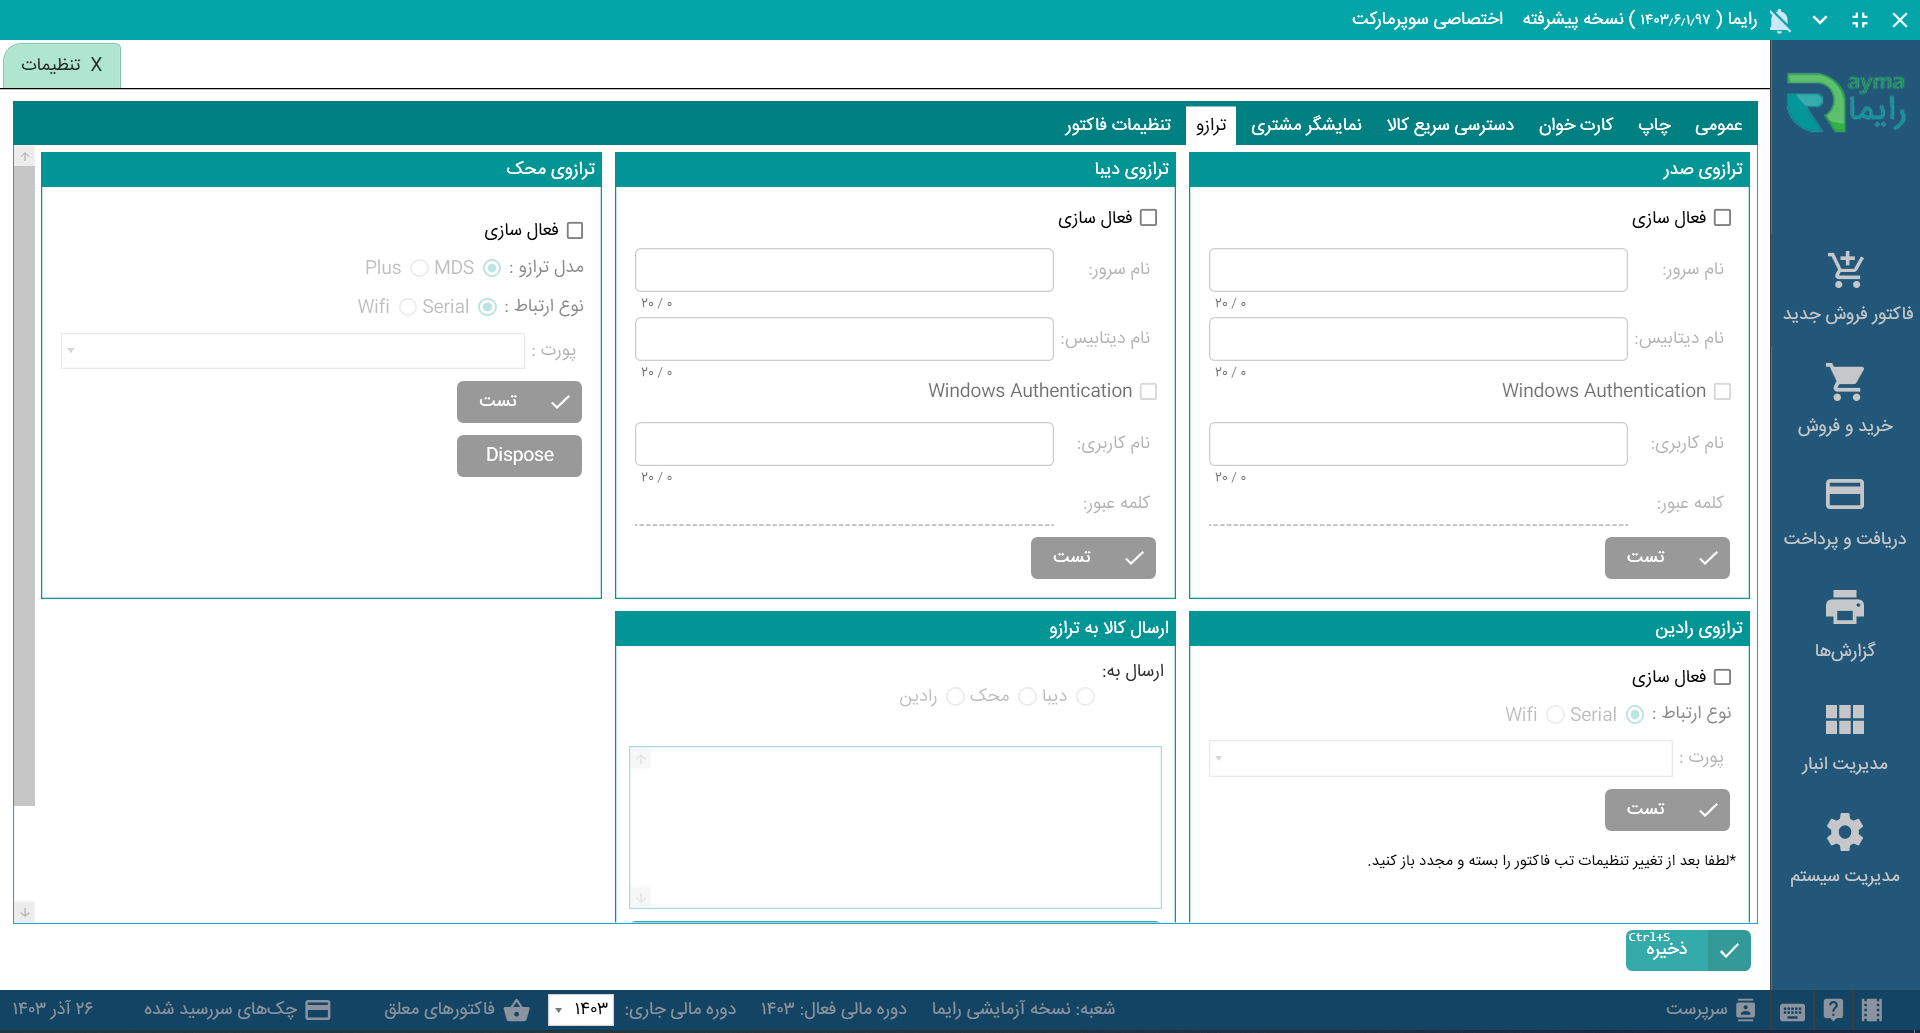Click the muted notifications bell icon

pos(1780,20)
